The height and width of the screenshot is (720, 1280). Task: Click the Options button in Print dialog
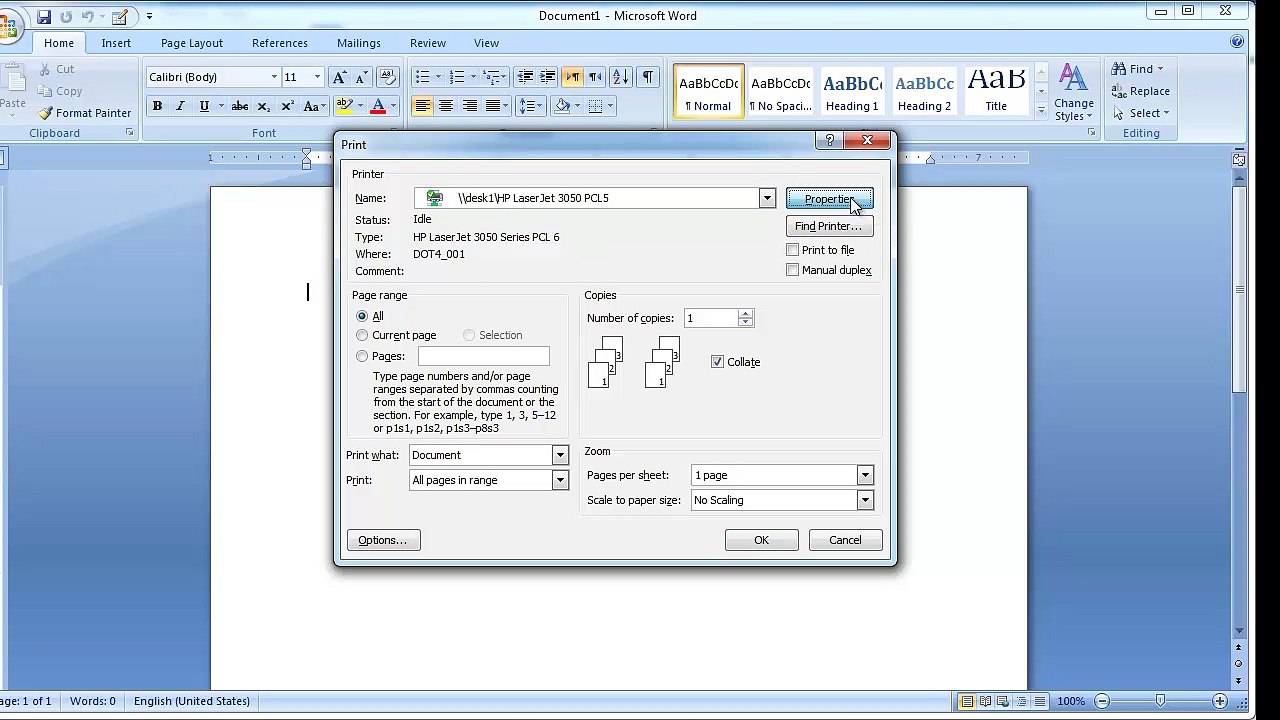tap(383, 540)
